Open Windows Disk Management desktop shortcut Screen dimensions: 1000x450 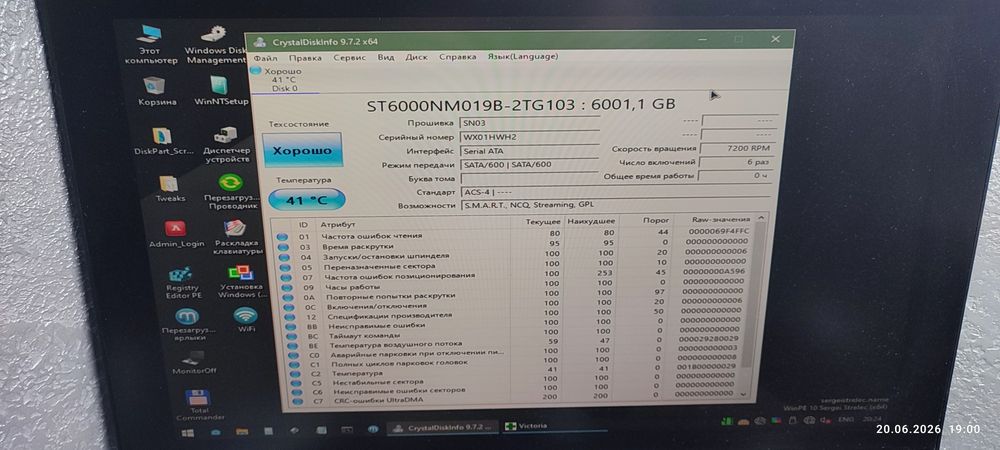tap(215, 44)
